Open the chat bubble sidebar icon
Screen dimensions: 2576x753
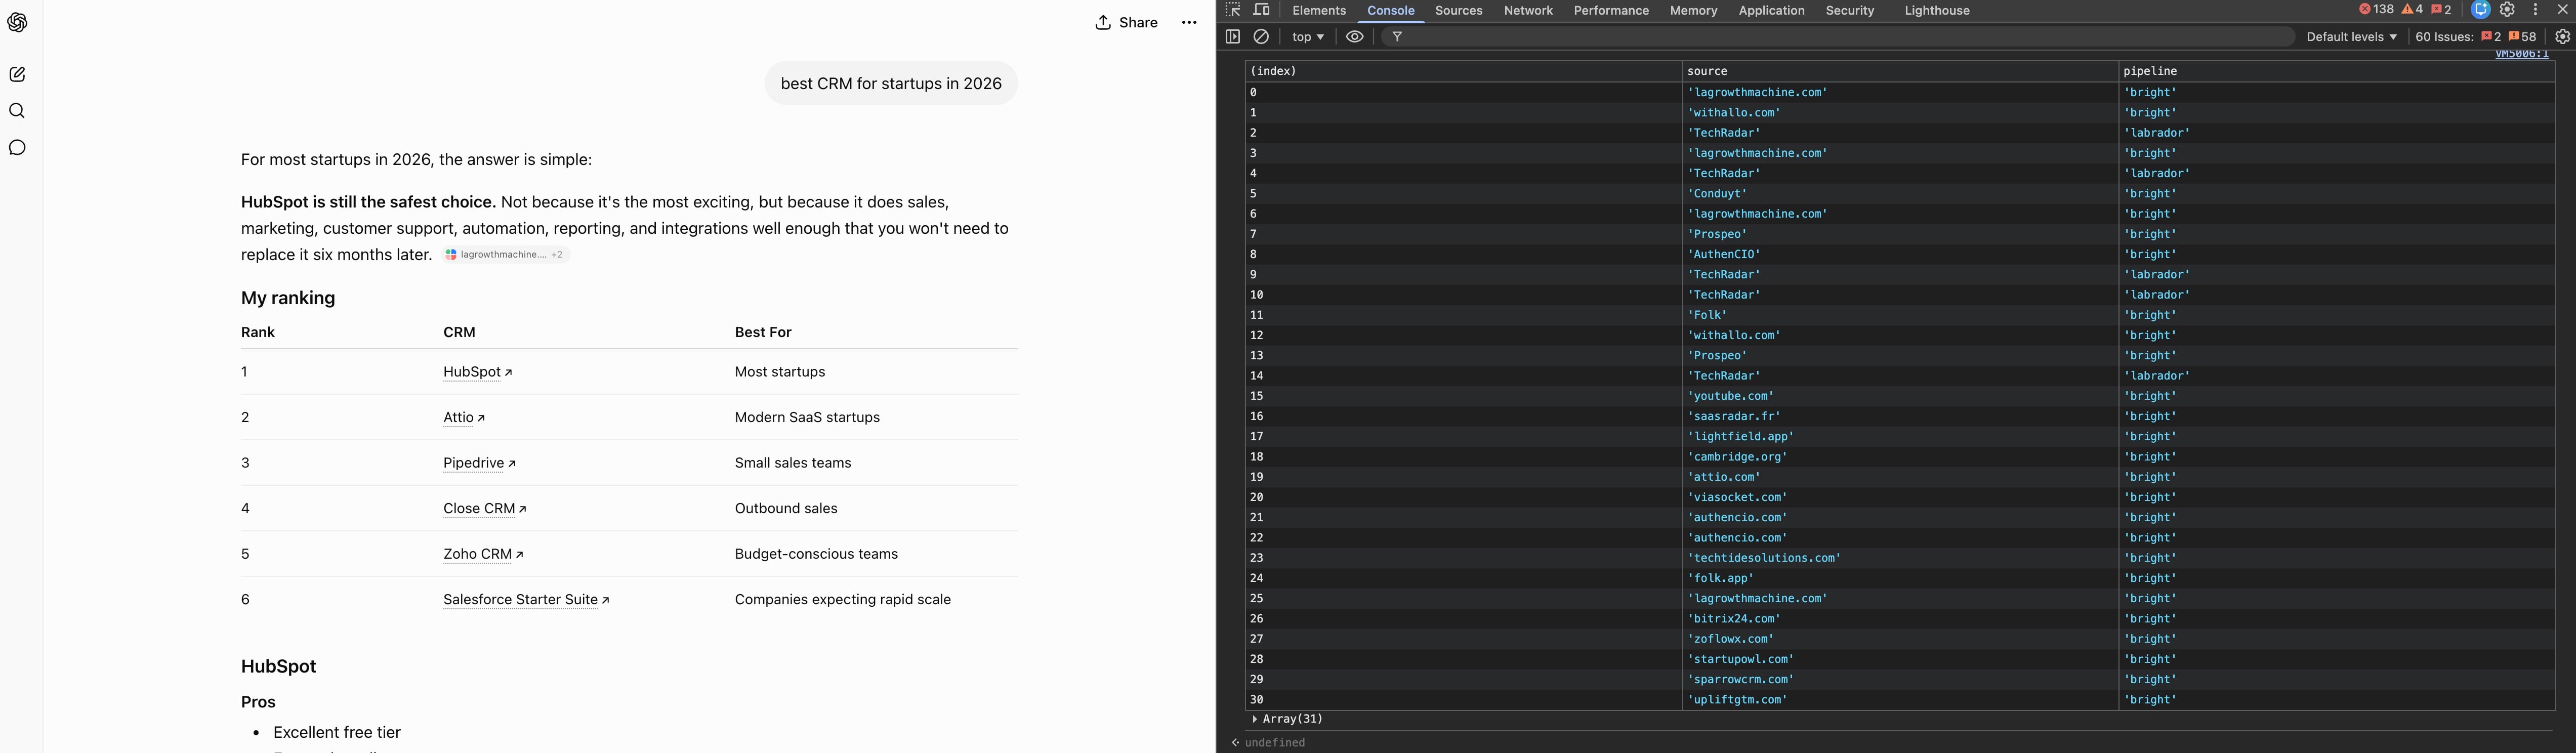(17, 148)
